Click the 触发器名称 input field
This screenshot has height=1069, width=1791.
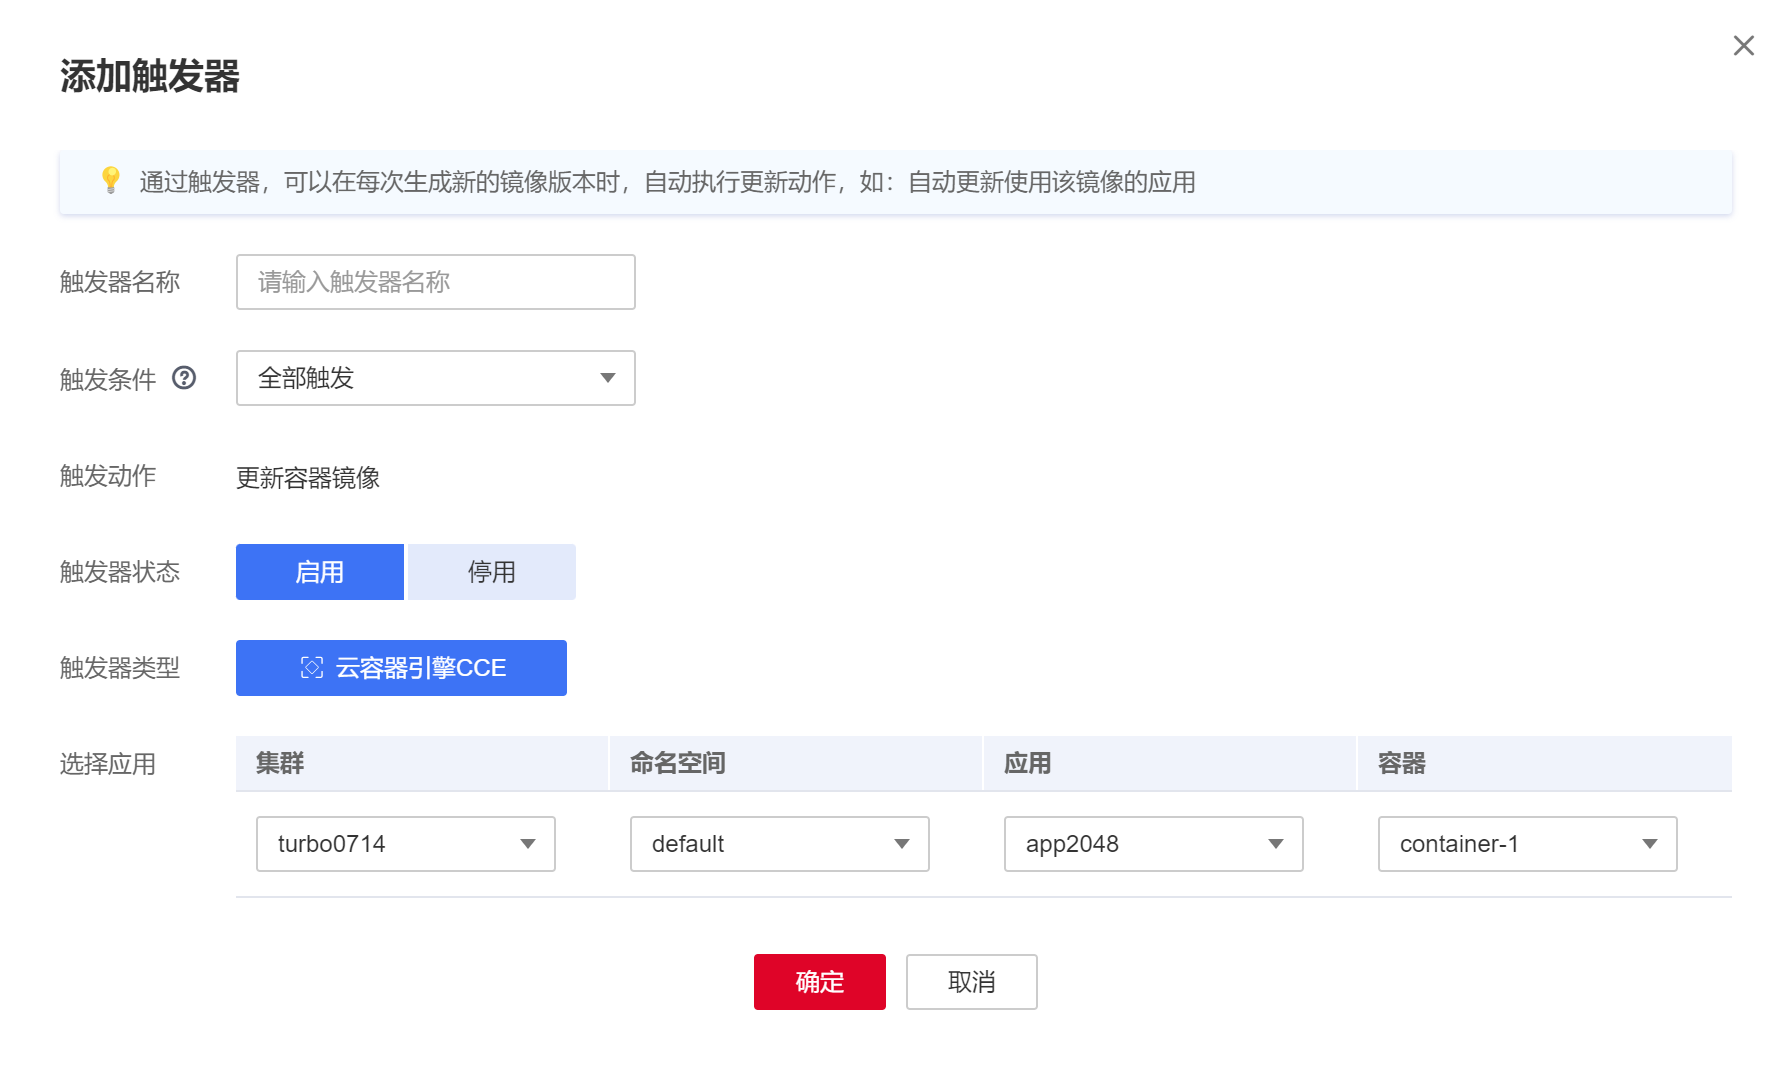(435, 282)
